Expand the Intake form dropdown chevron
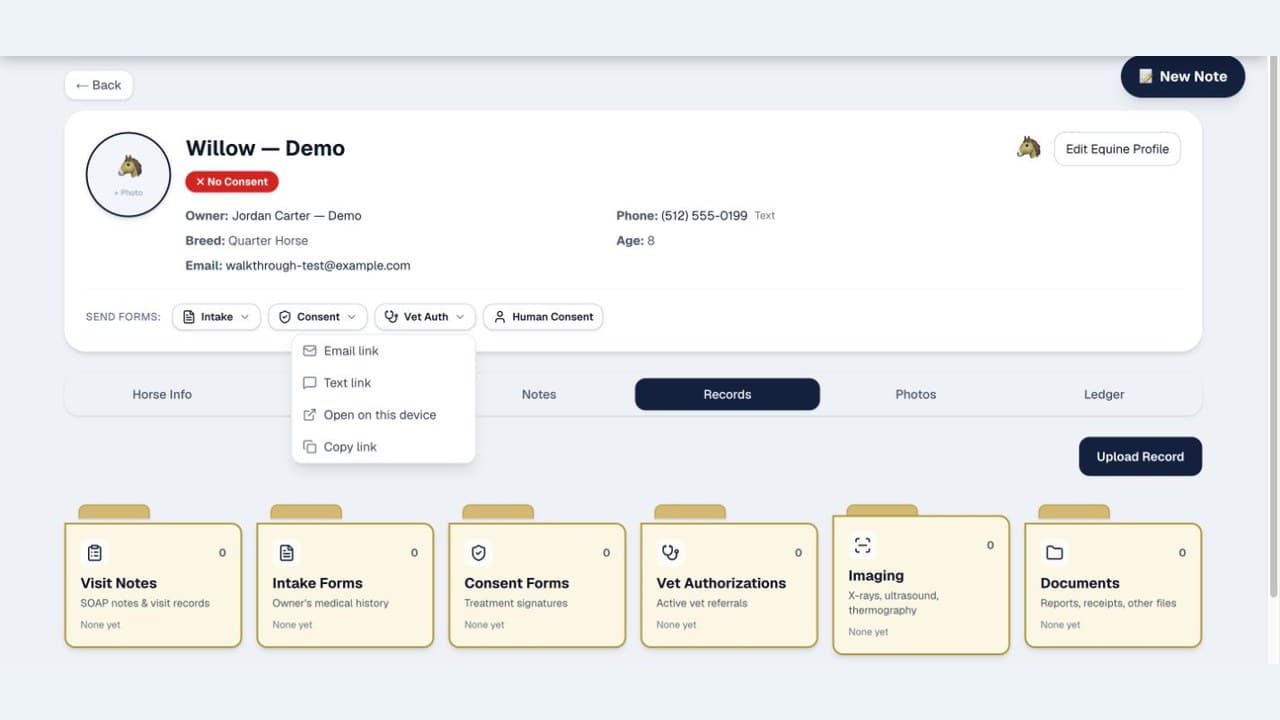This screenshot has height=720, width=1280. pos(245,317)
